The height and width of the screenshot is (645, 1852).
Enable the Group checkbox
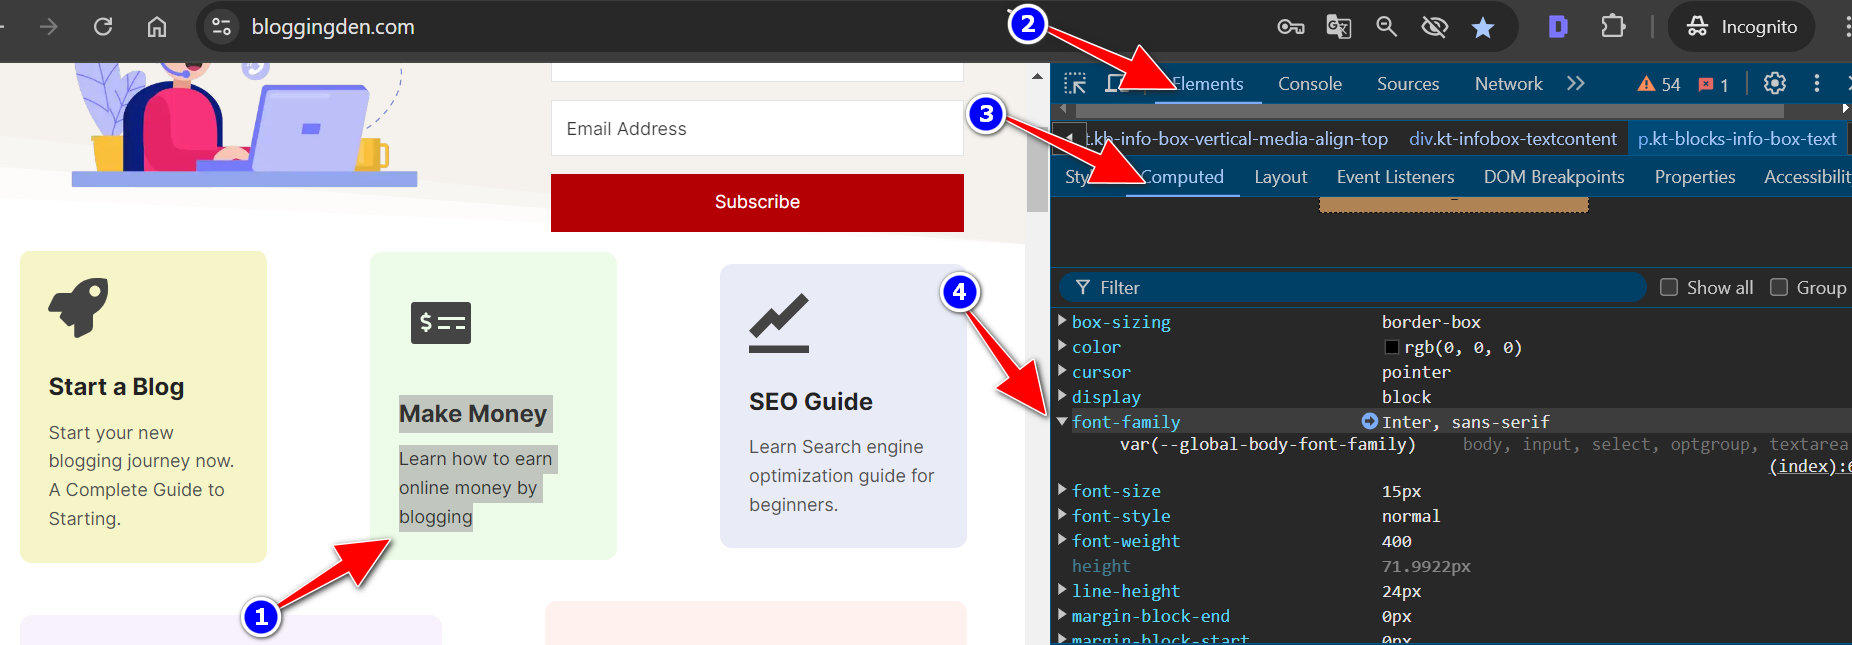1779,288
